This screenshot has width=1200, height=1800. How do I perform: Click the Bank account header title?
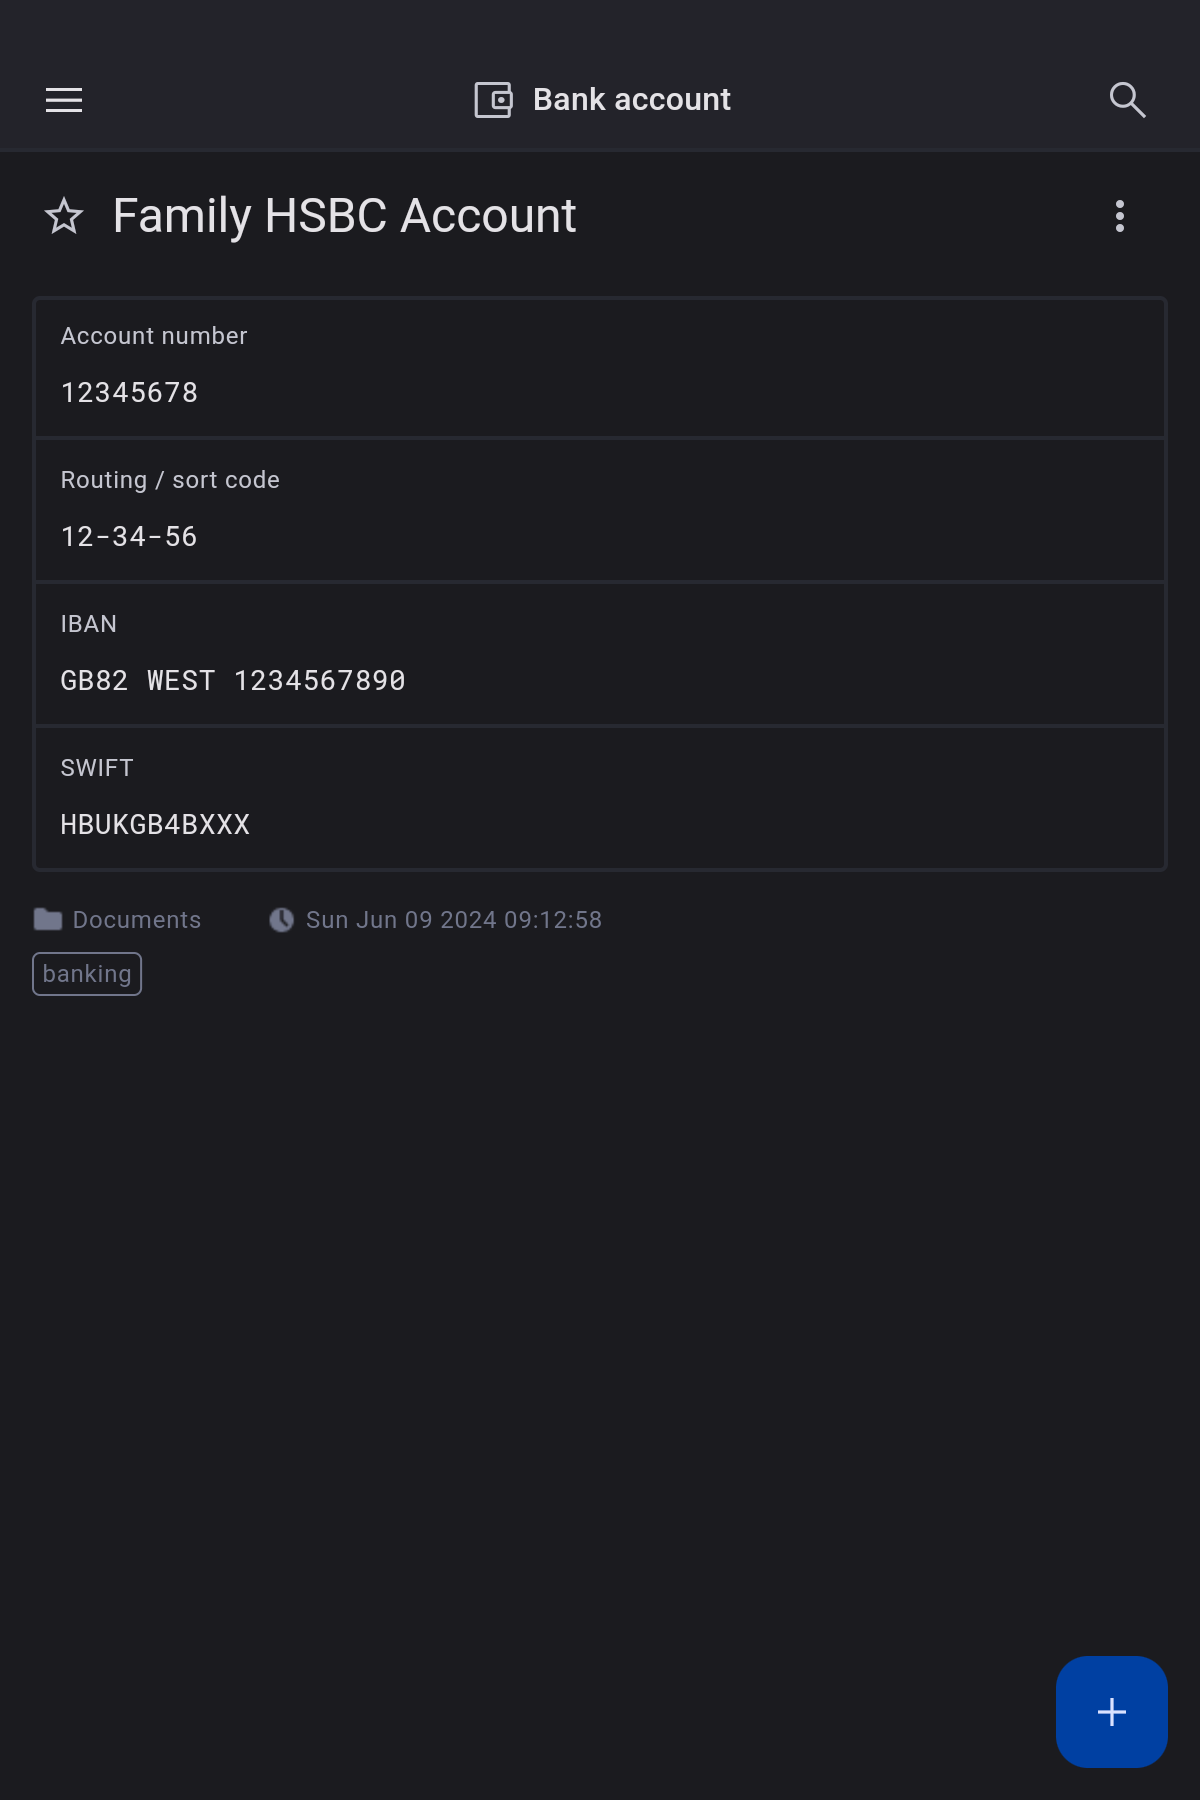(x=632, y=100)
